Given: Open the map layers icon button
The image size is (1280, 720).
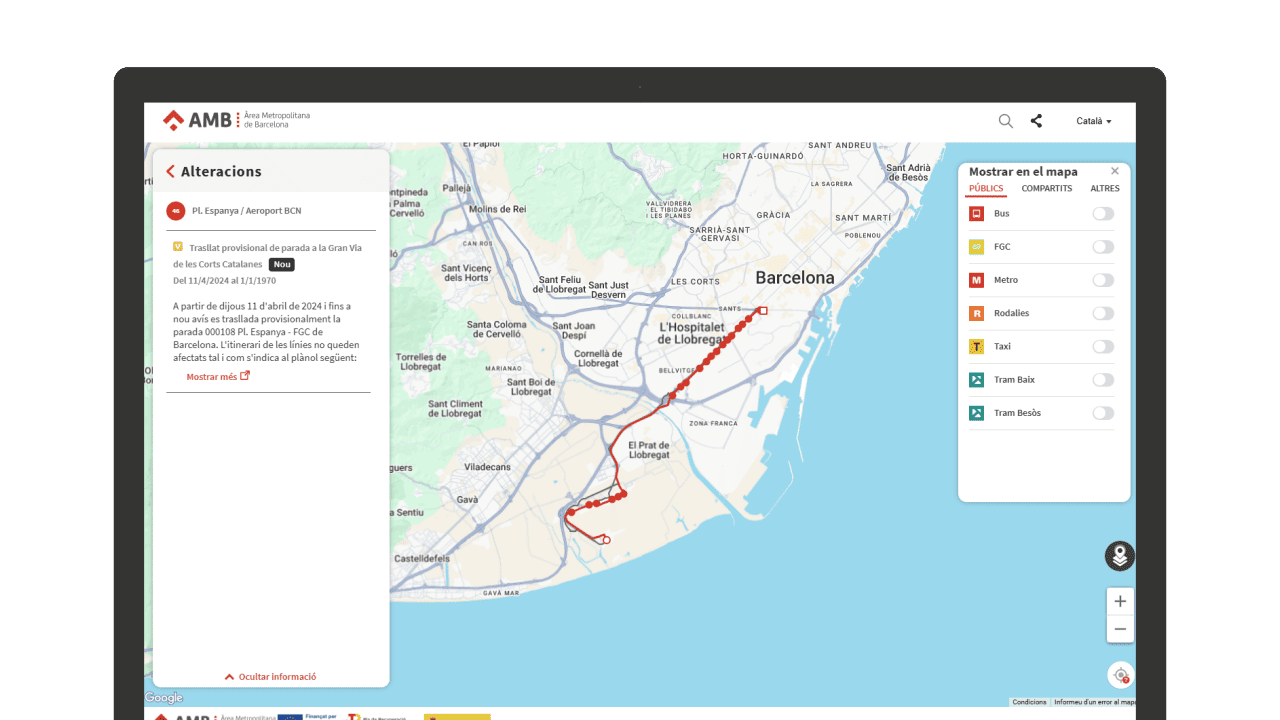Looking at the screenshot, I should click(x=1119, y=556).
